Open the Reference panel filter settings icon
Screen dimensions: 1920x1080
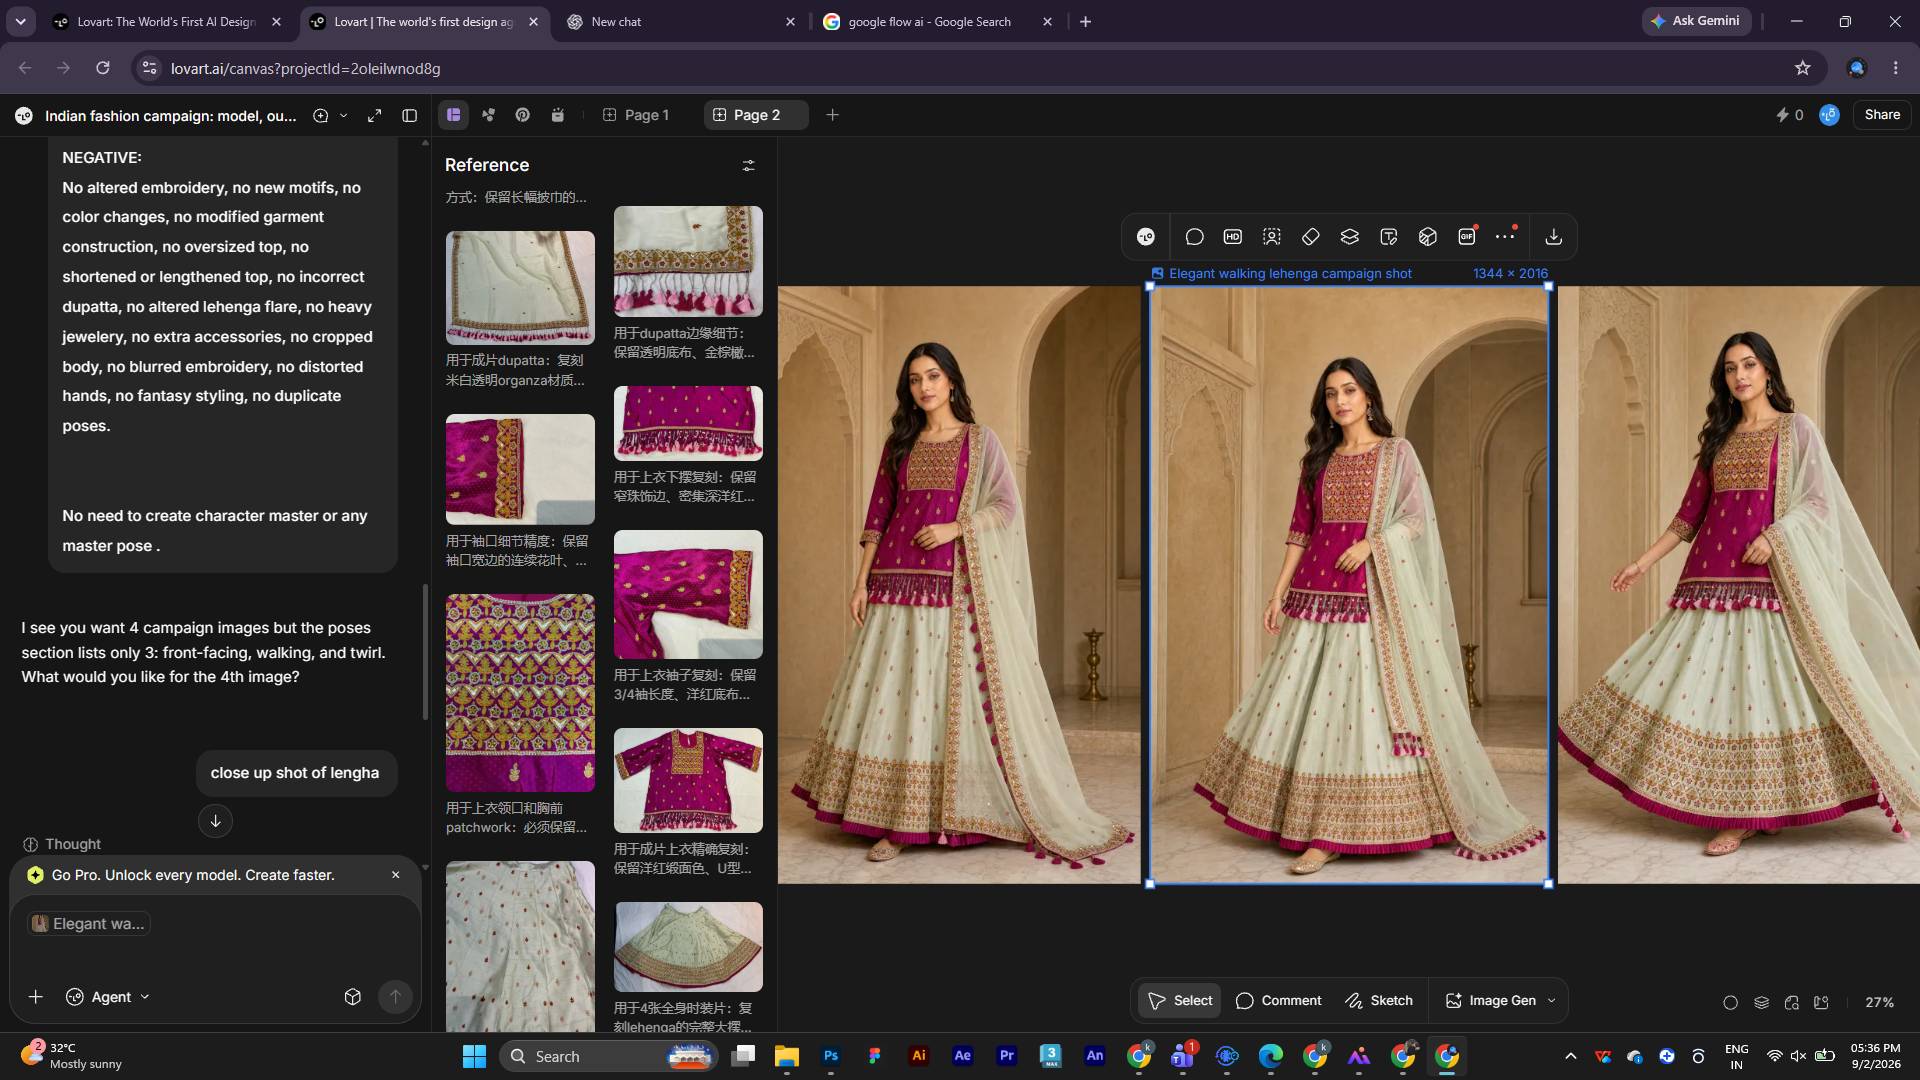pyautogui.click(x=748, y=165)
